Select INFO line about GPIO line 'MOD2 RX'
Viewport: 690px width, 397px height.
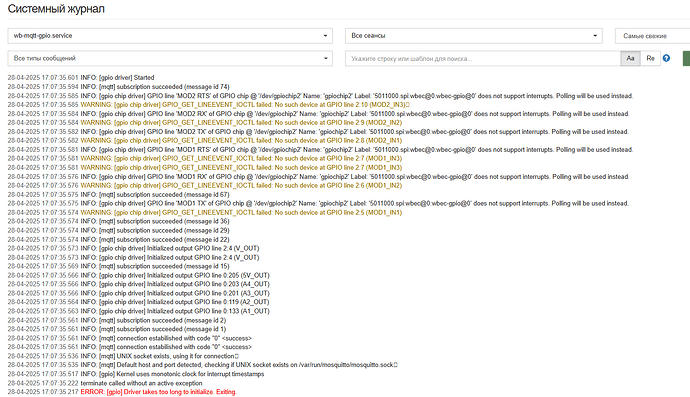319,114
